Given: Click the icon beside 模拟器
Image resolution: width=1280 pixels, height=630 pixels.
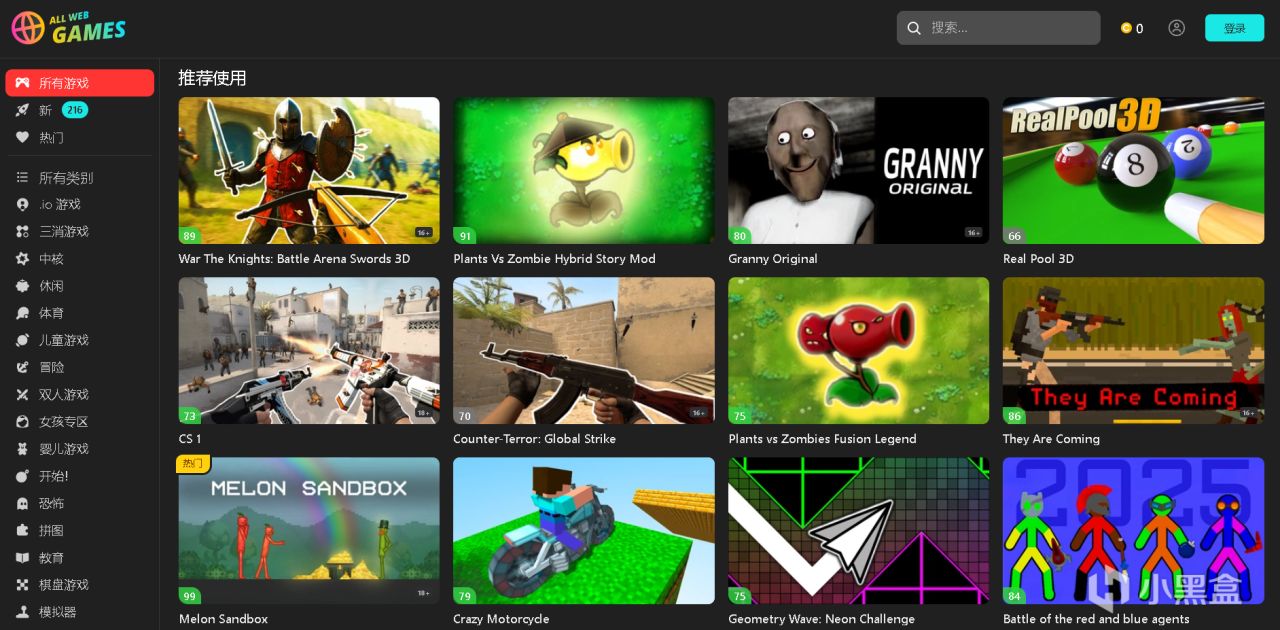Looking at the screenshot, I should [22, 611].
